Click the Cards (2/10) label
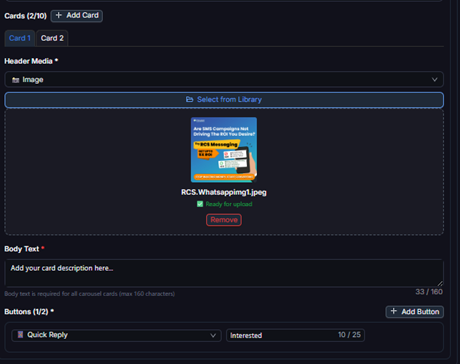Screen dimensions: 460x364 [x=25, y=16]
